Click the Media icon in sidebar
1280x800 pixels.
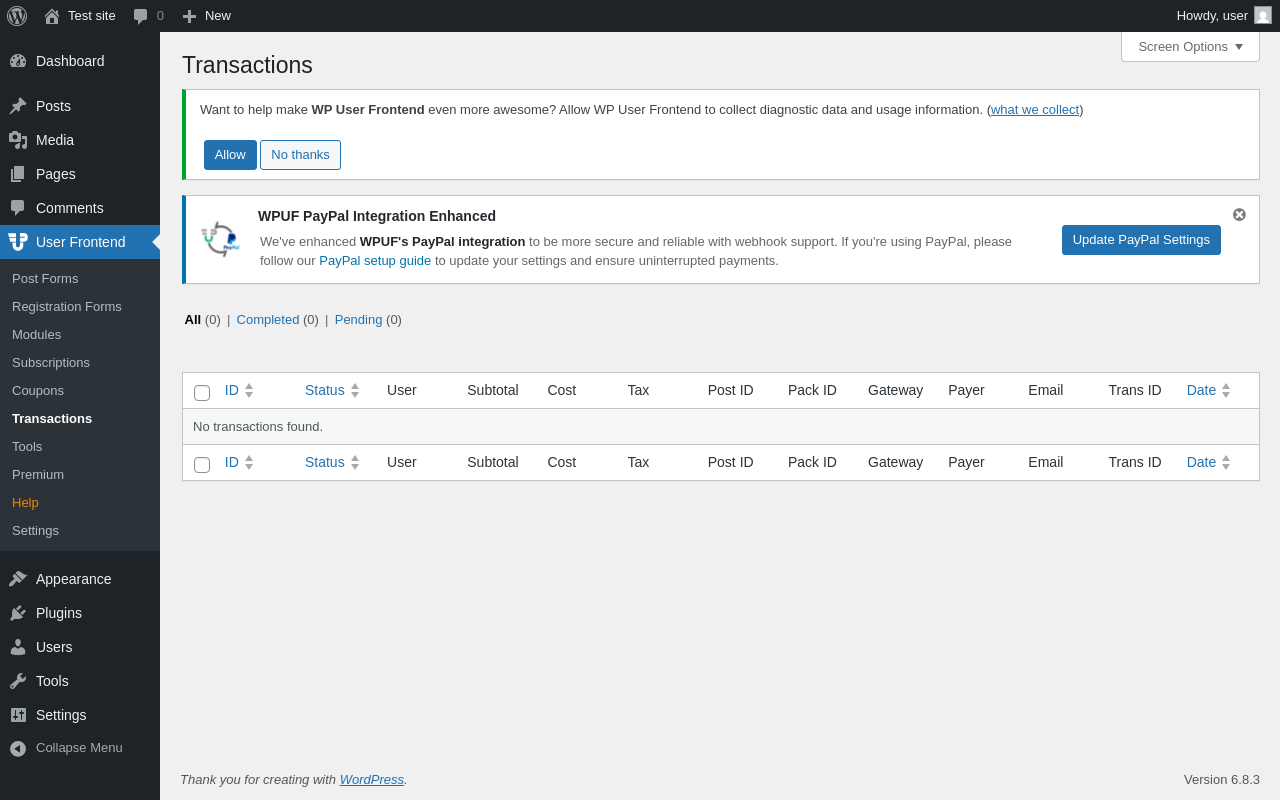18,140
